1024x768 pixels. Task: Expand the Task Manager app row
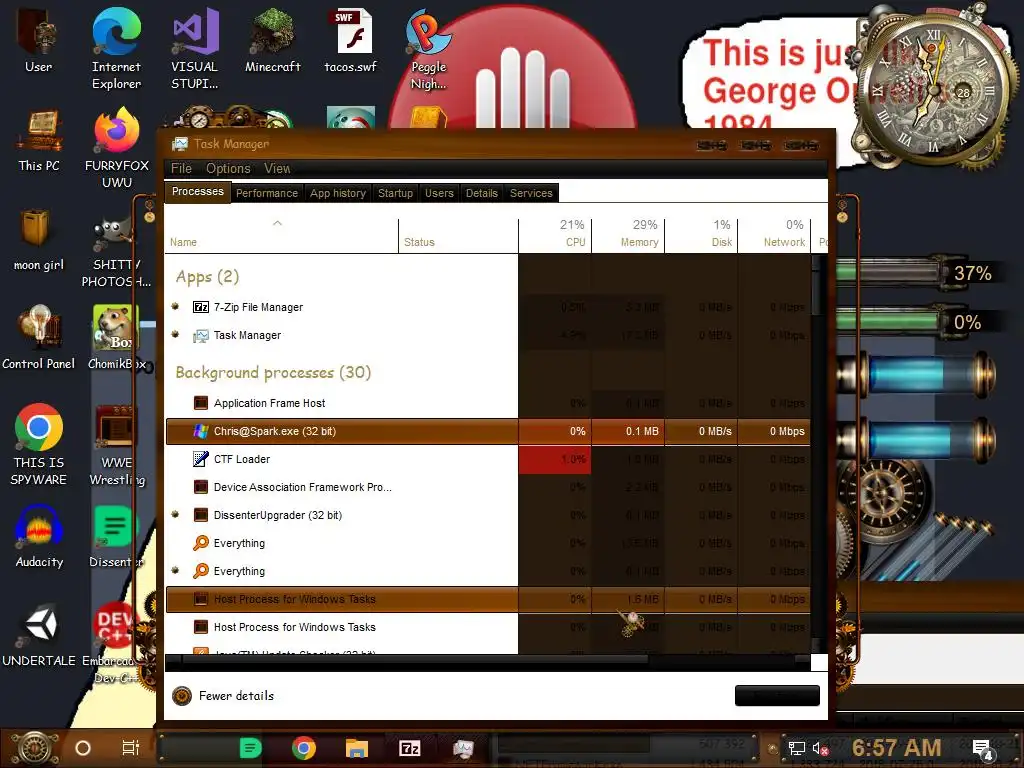point(175,334)
